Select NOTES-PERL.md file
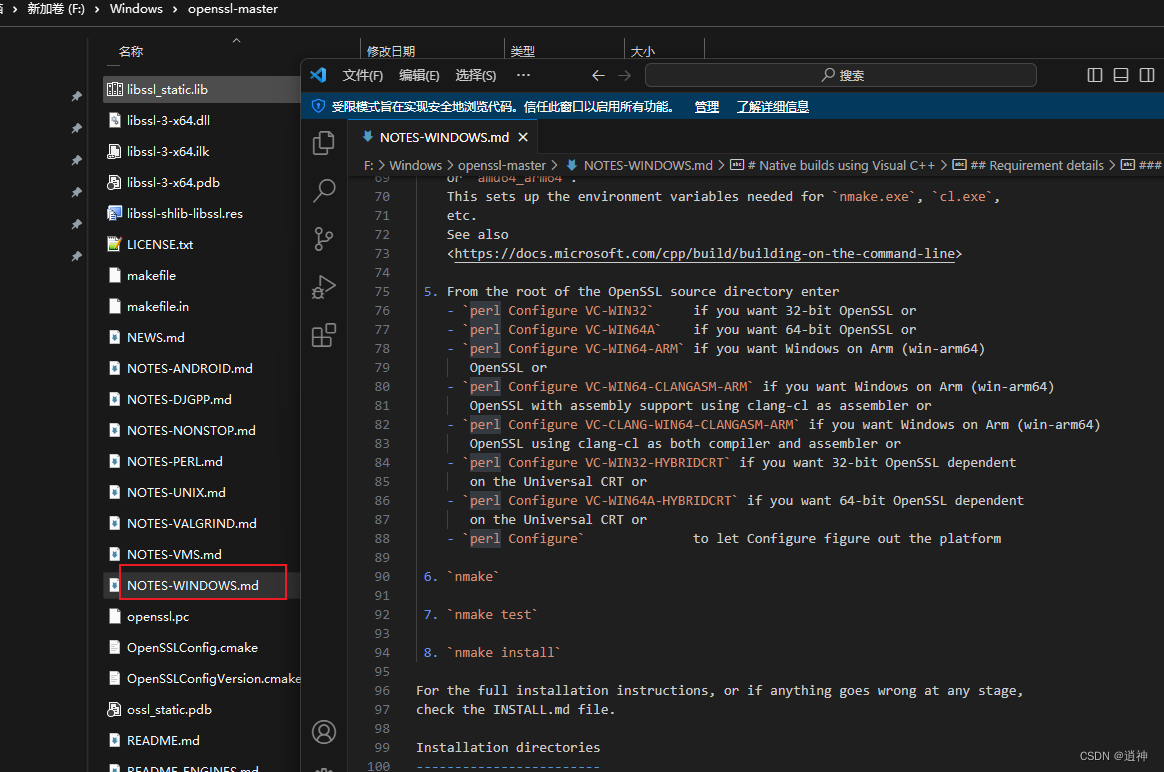This screenshot has height=772, width=1164. point(174,462)
